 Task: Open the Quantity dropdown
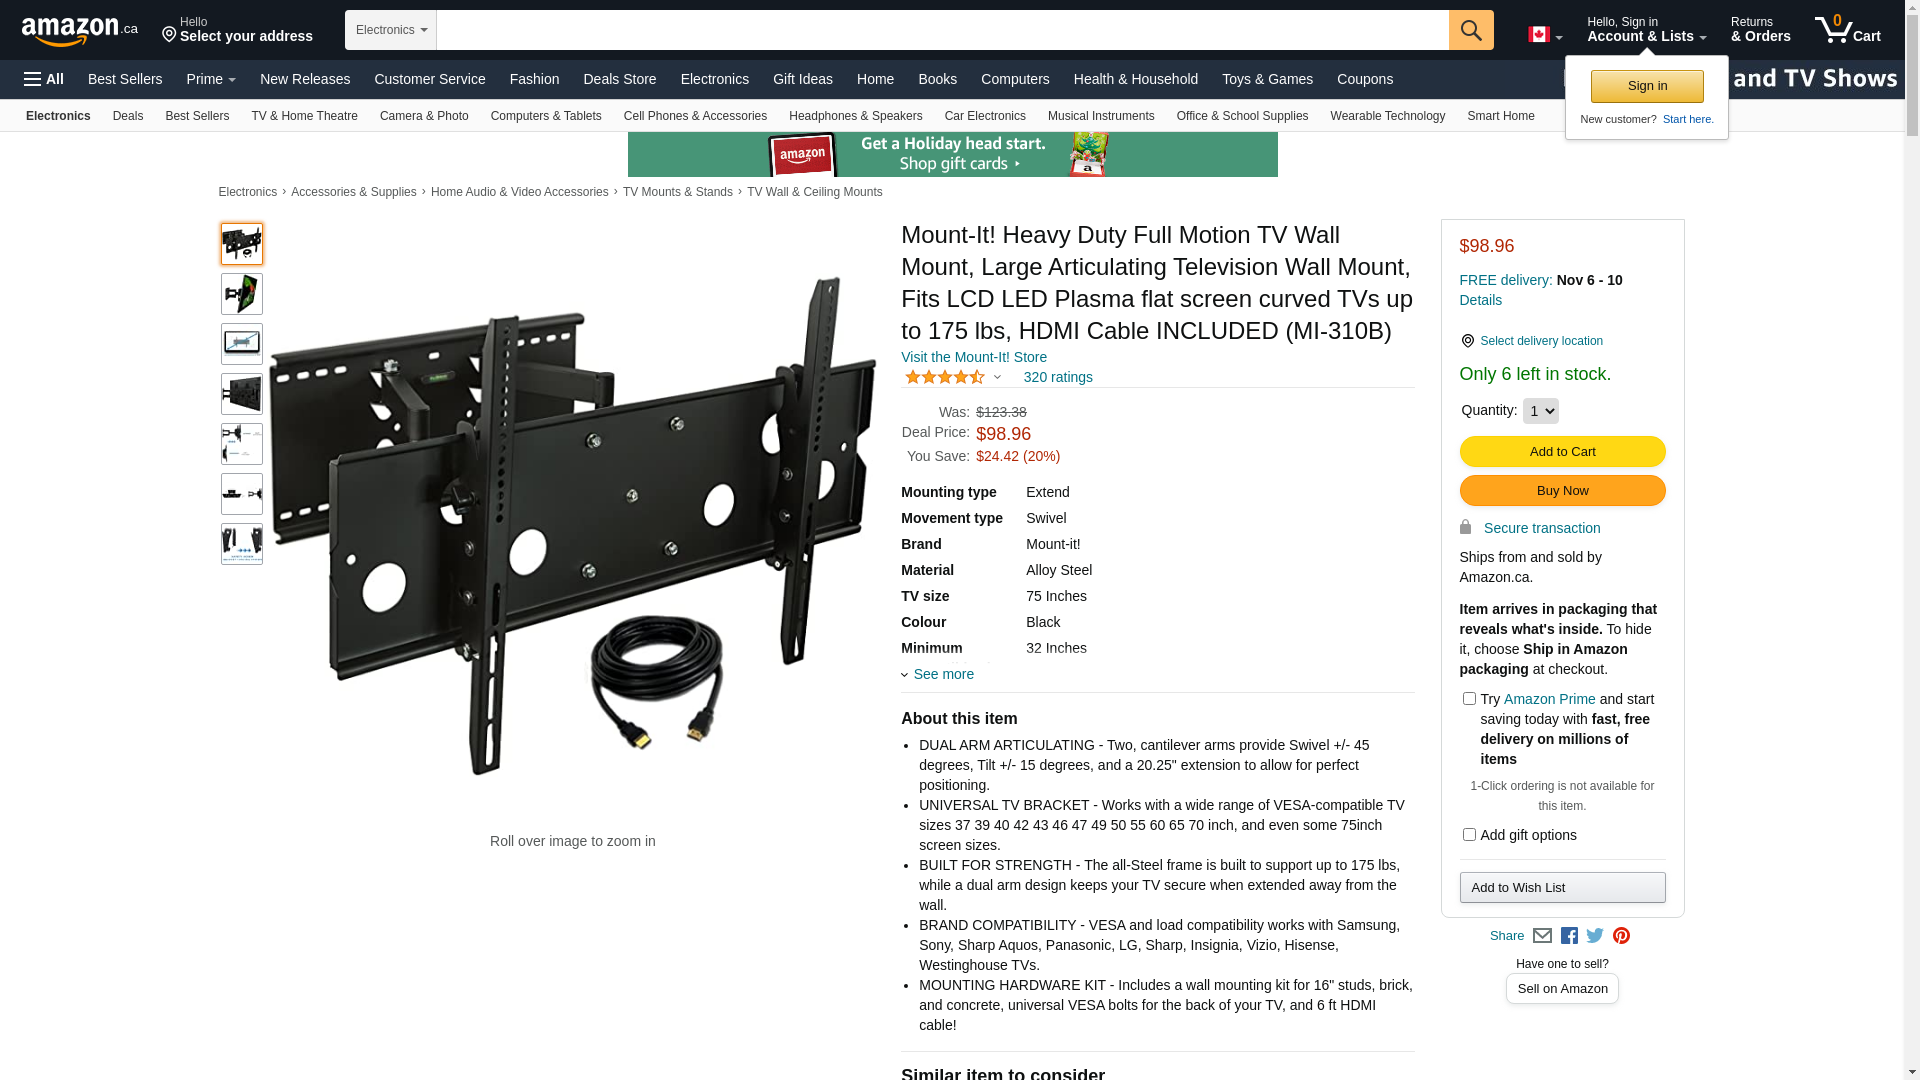pyautogui.click(x=1541, y=411)
